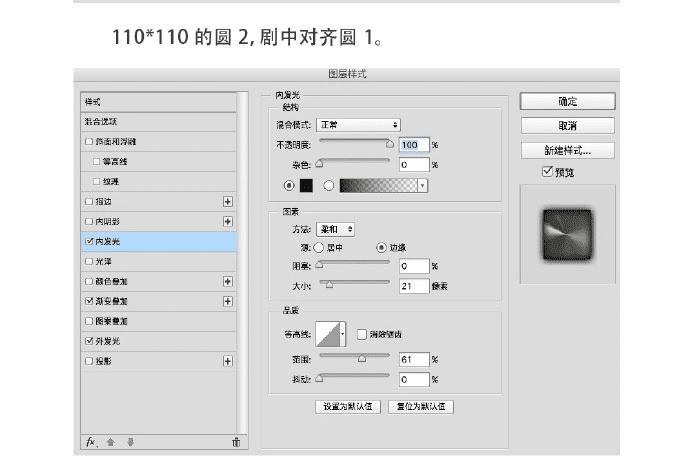The height and width of the screenshot is (456, 690).
Task: Click the style preview thumbnail
Action: click(567, 235)
